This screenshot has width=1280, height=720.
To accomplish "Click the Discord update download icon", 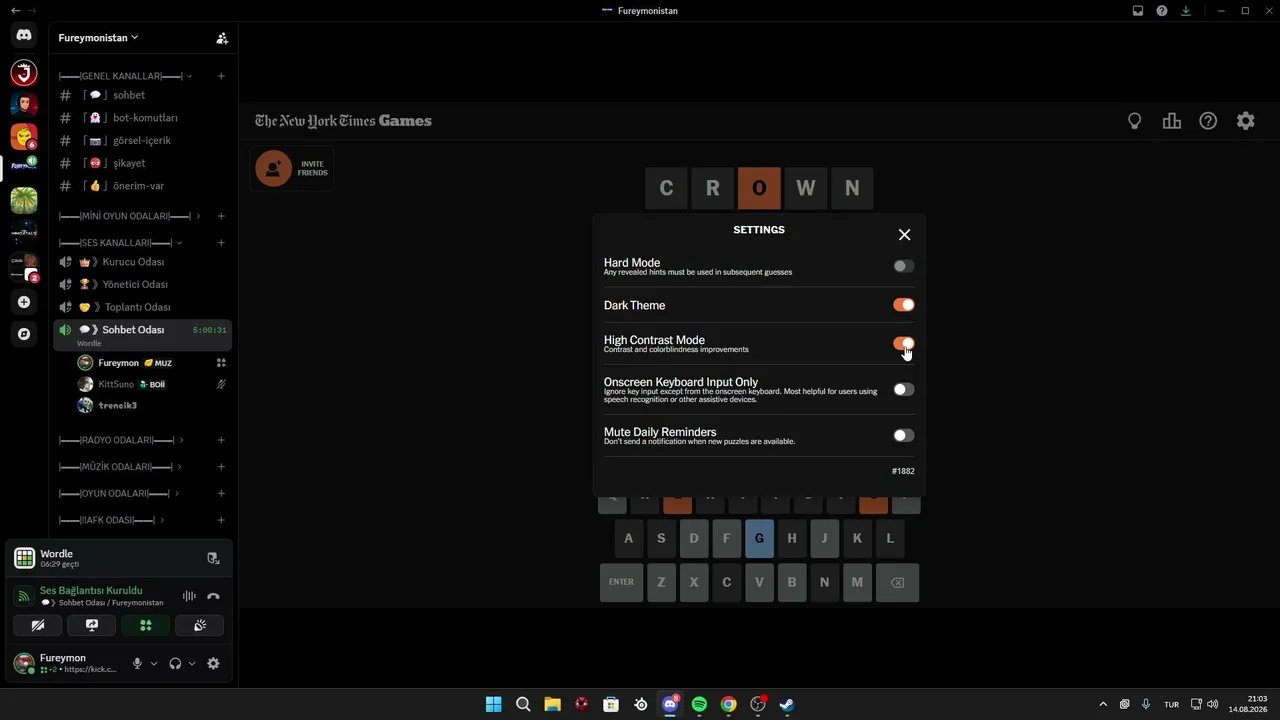I will click(1186, 11).
